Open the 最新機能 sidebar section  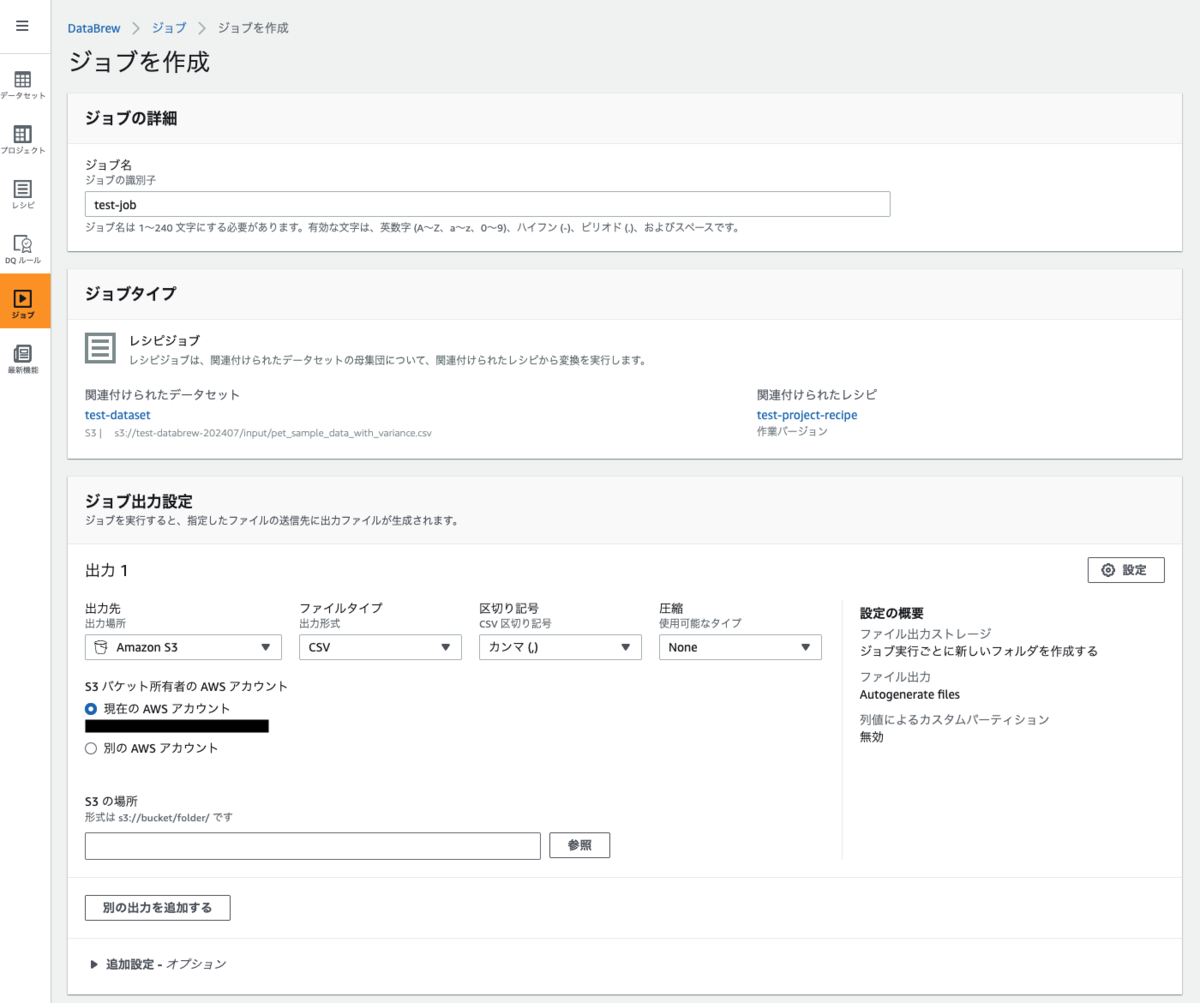[x=22, y=358]
